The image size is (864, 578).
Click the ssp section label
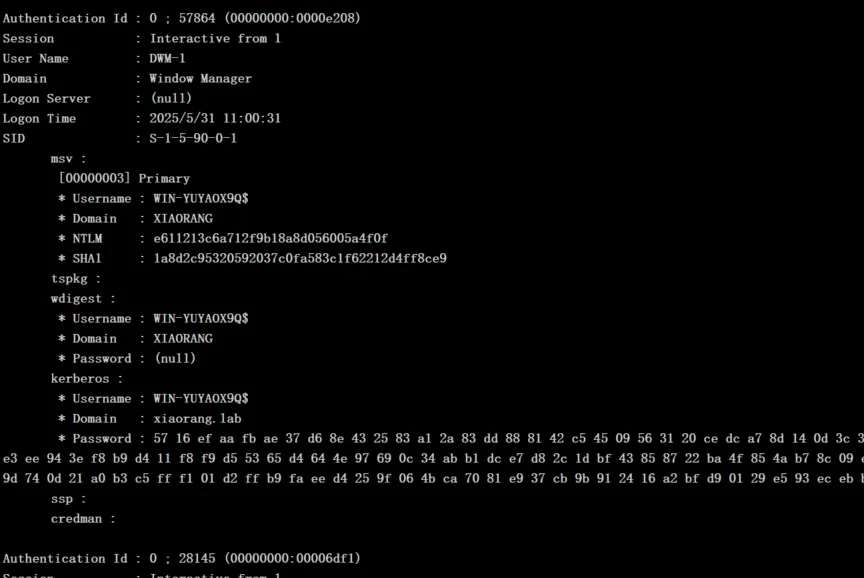pyautogui.click(x=68, y=498)
